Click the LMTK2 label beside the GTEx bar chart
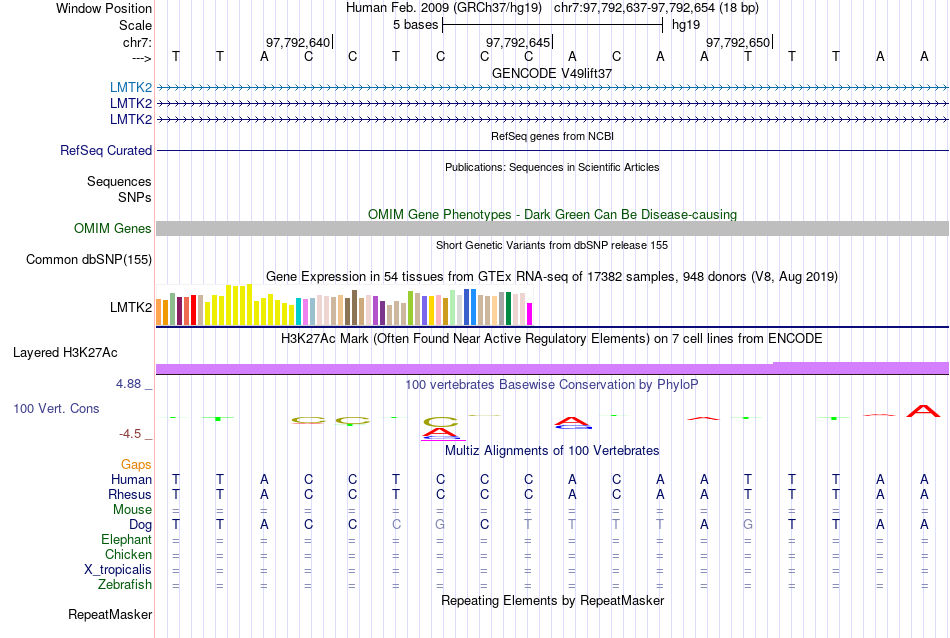950x638 pixels. coord(131,307)
